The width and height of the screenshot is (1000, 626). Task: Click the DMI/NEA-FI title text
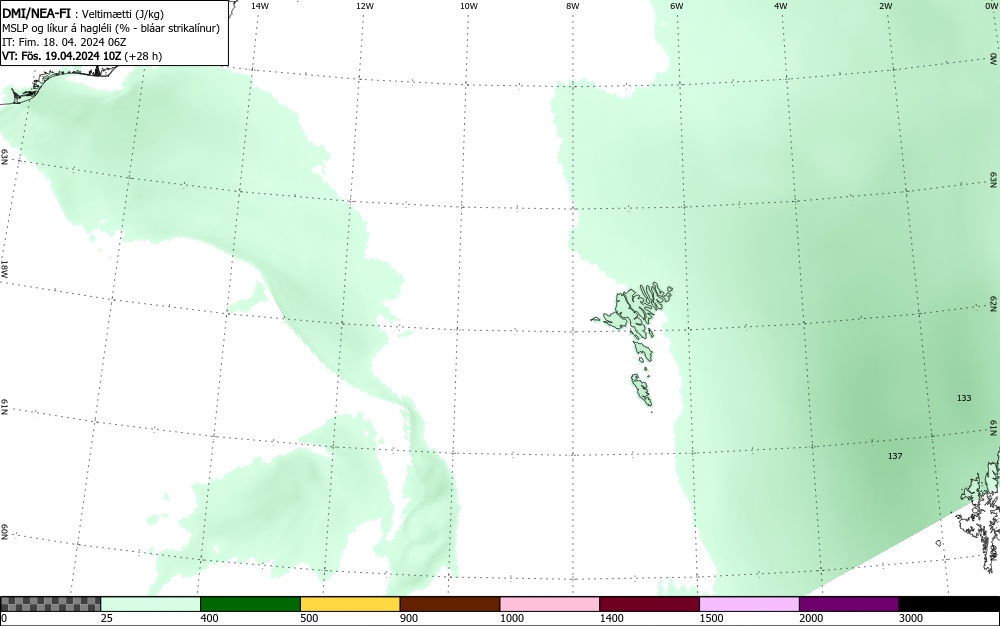36,12
